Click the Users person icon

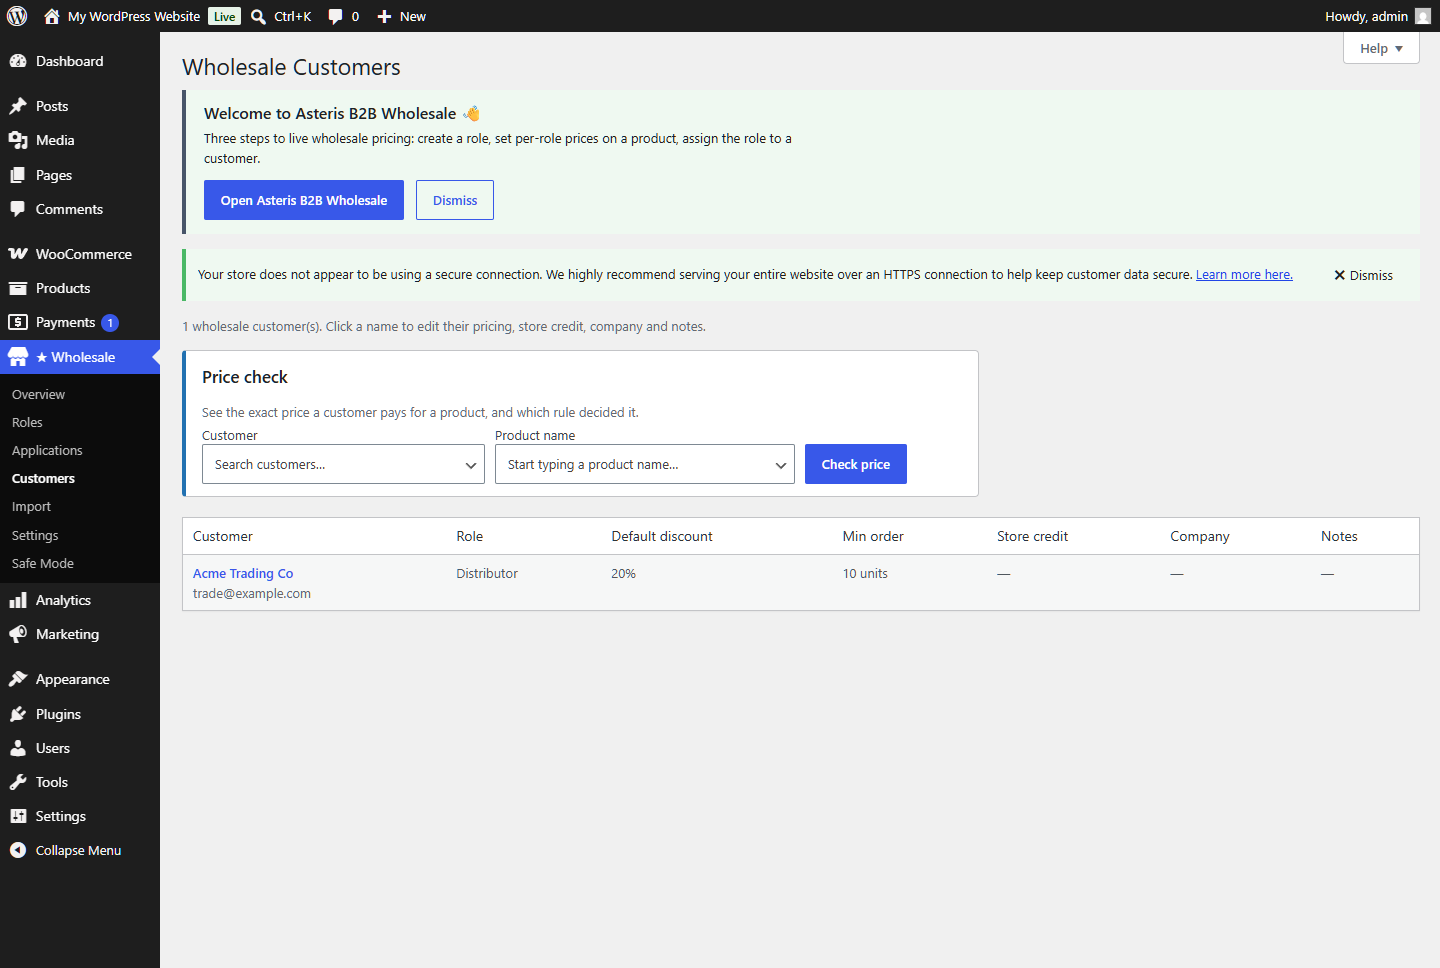[18, 748]
